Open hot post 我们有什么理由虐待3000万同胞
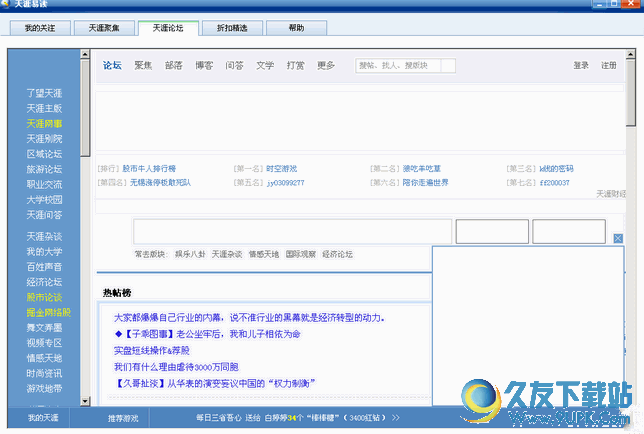The image size is (644, 434). point(176,367)
